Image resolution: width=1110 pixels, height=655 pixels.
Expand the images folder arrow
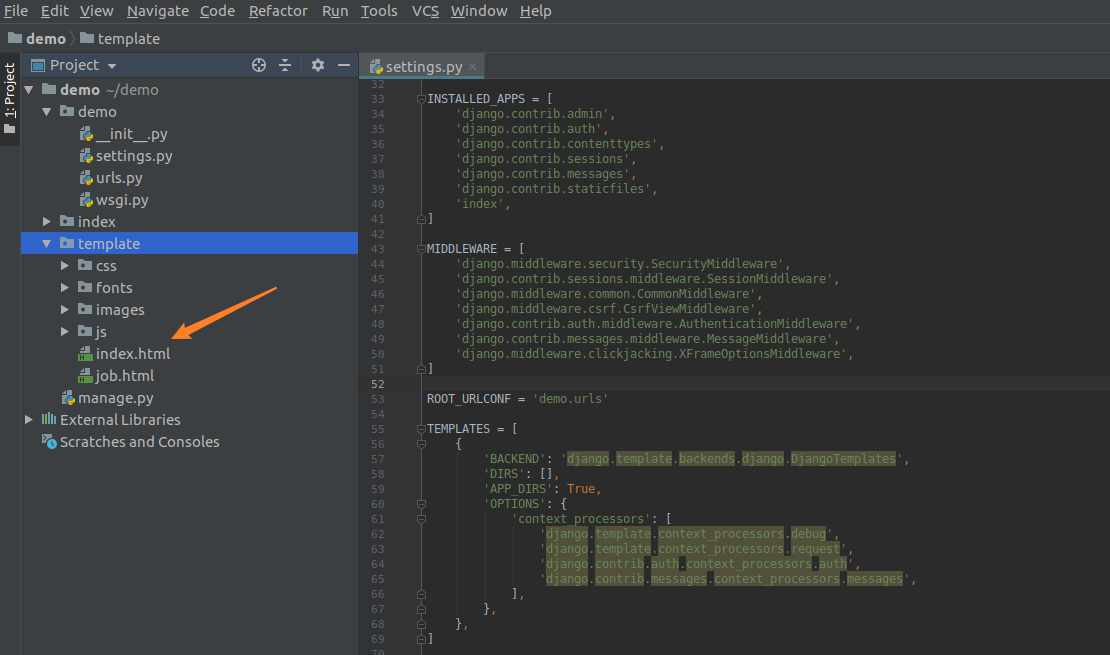[64, 309]
